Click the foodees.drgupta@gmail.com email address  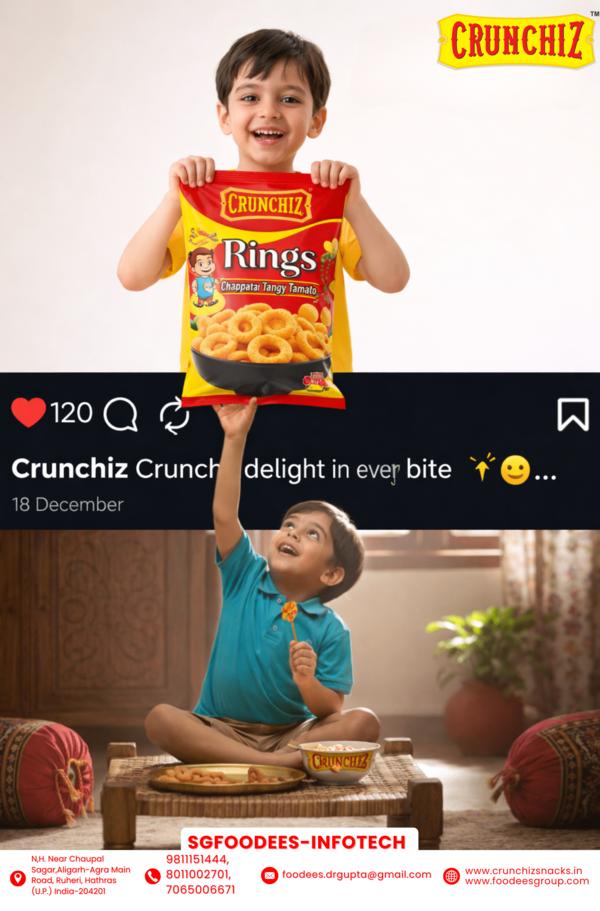pos(356,874)
